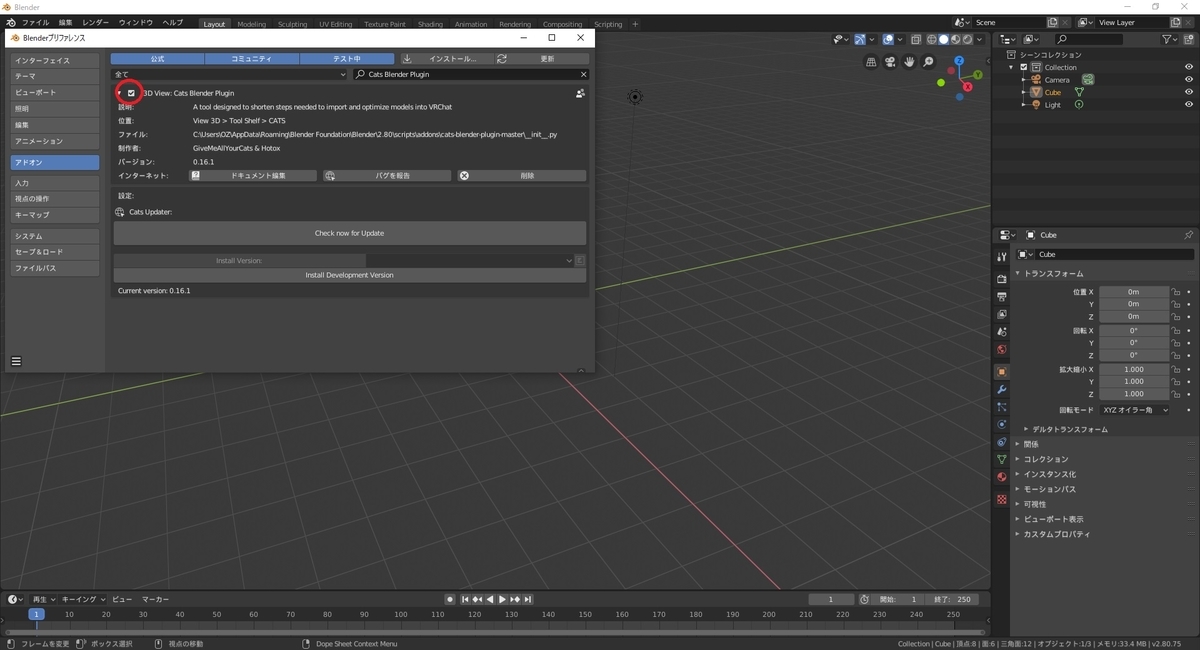
Task: Expand the 可視性 panel
Action: 1034,504
